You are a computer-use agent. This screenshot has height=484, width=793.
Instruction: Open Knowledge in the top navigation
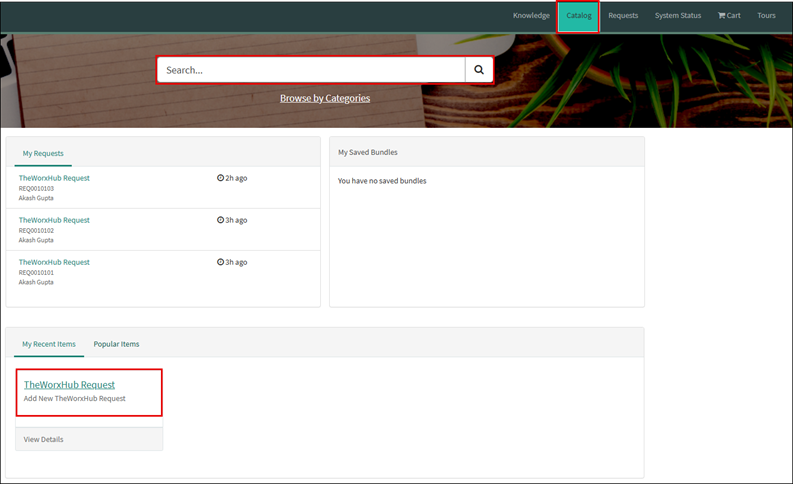point(531,16)
